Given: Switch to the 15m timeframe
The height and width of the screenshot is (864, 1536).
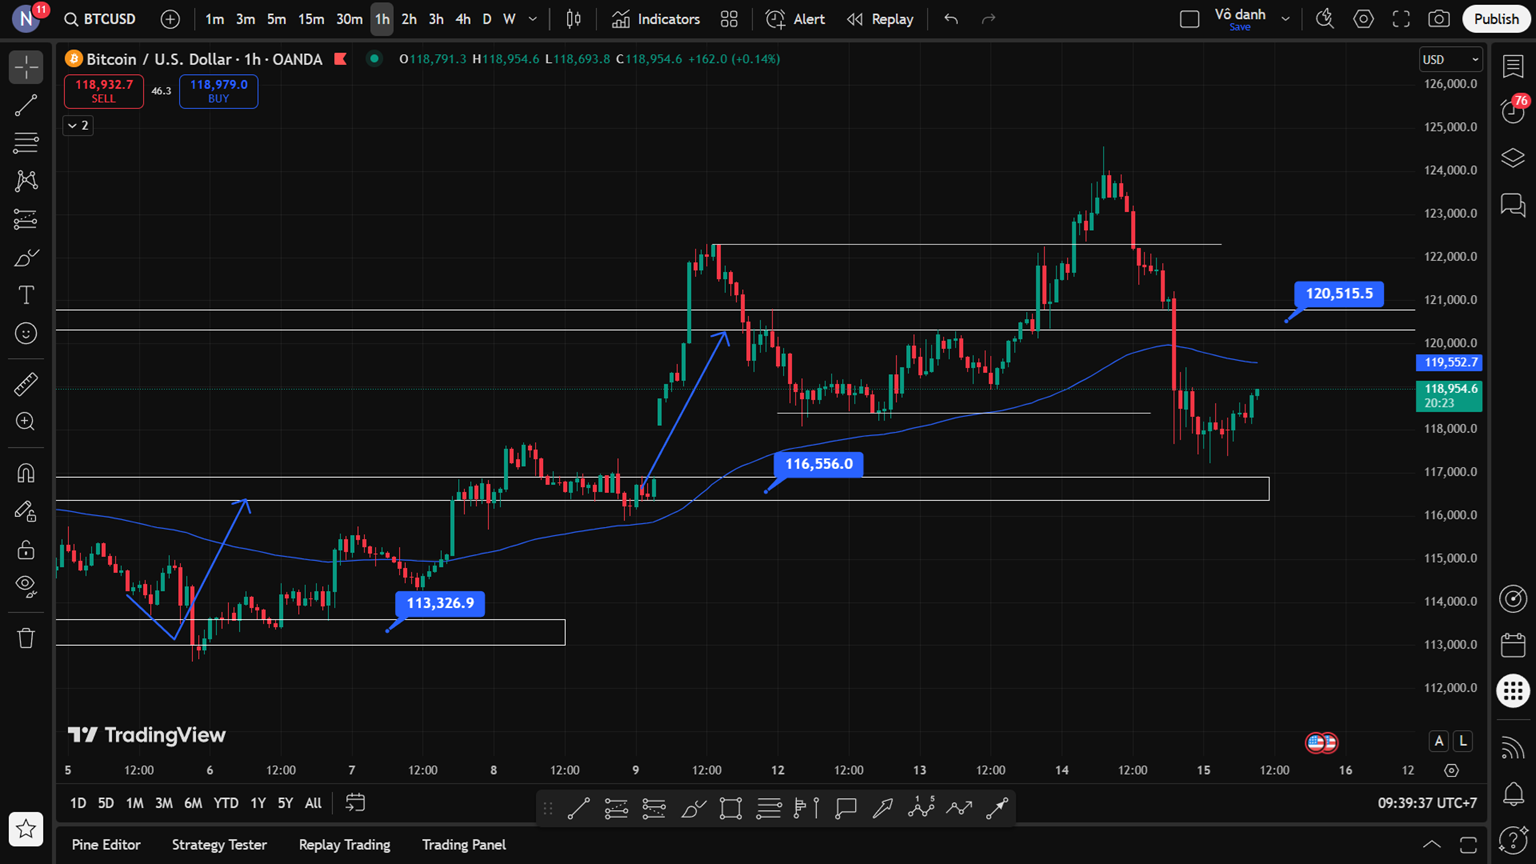Looking at the screenshot, I should coord(311,19).
